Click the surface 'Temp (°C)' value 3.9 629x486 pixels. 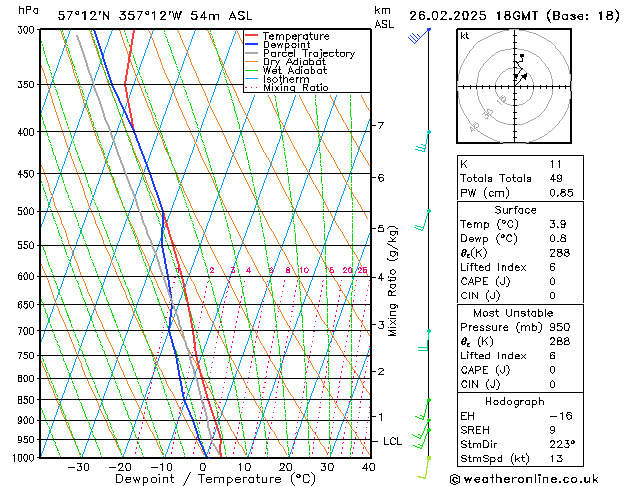point(558,224)
